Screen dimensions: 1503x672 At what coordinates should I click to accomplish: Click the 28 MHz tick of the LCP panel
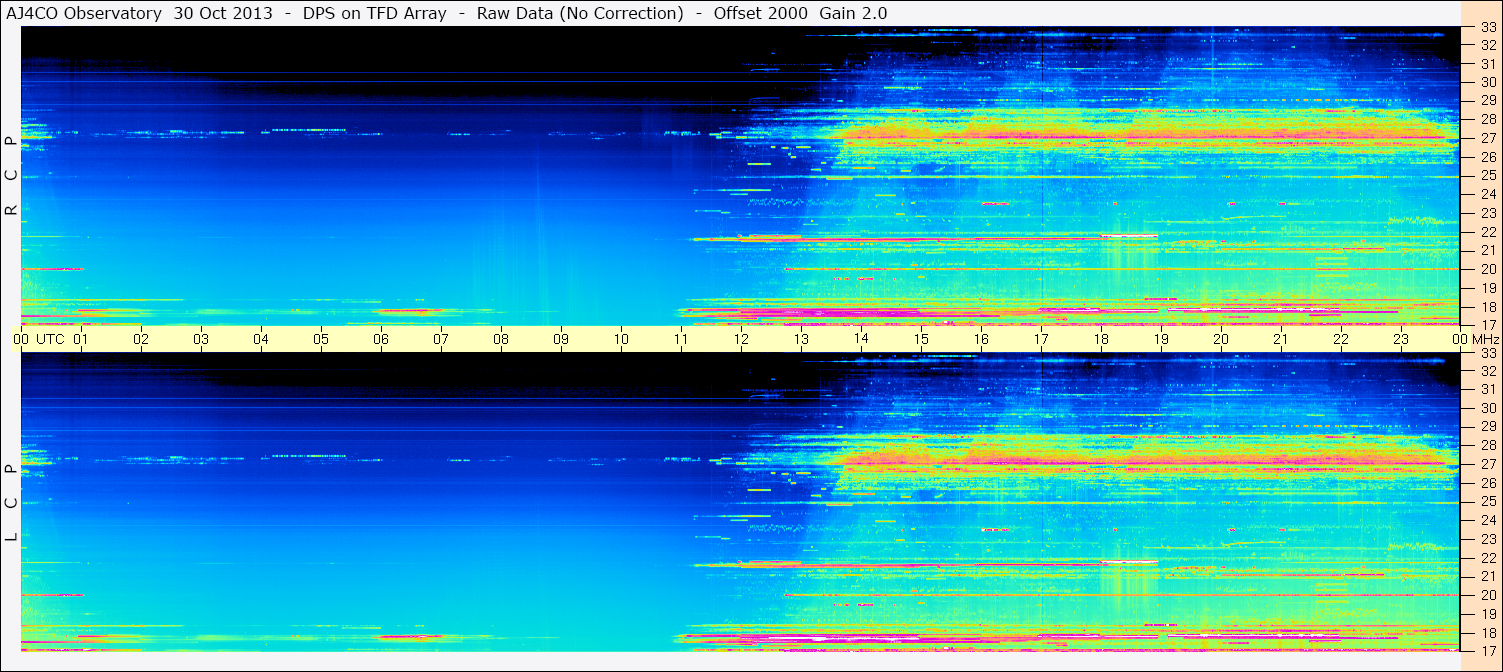click(1487, 446)
